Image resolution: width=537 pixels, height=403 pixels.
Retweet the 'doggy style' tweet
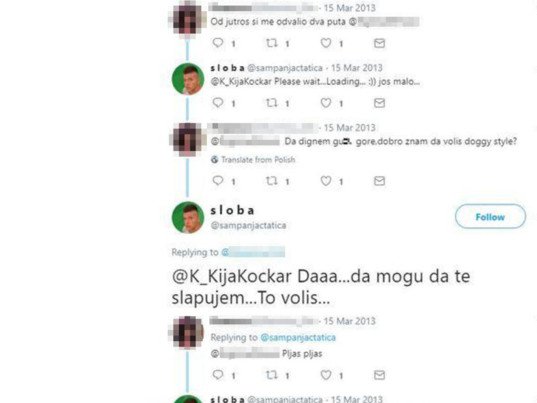click(272, 181)
